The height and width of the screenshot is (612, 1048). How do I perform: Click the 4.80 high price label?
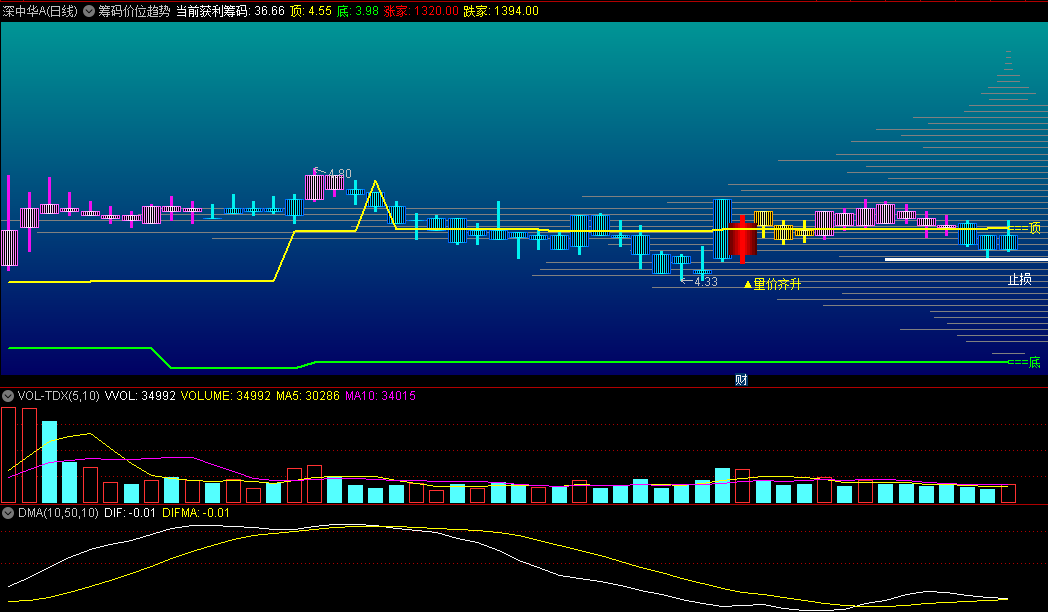339,174
